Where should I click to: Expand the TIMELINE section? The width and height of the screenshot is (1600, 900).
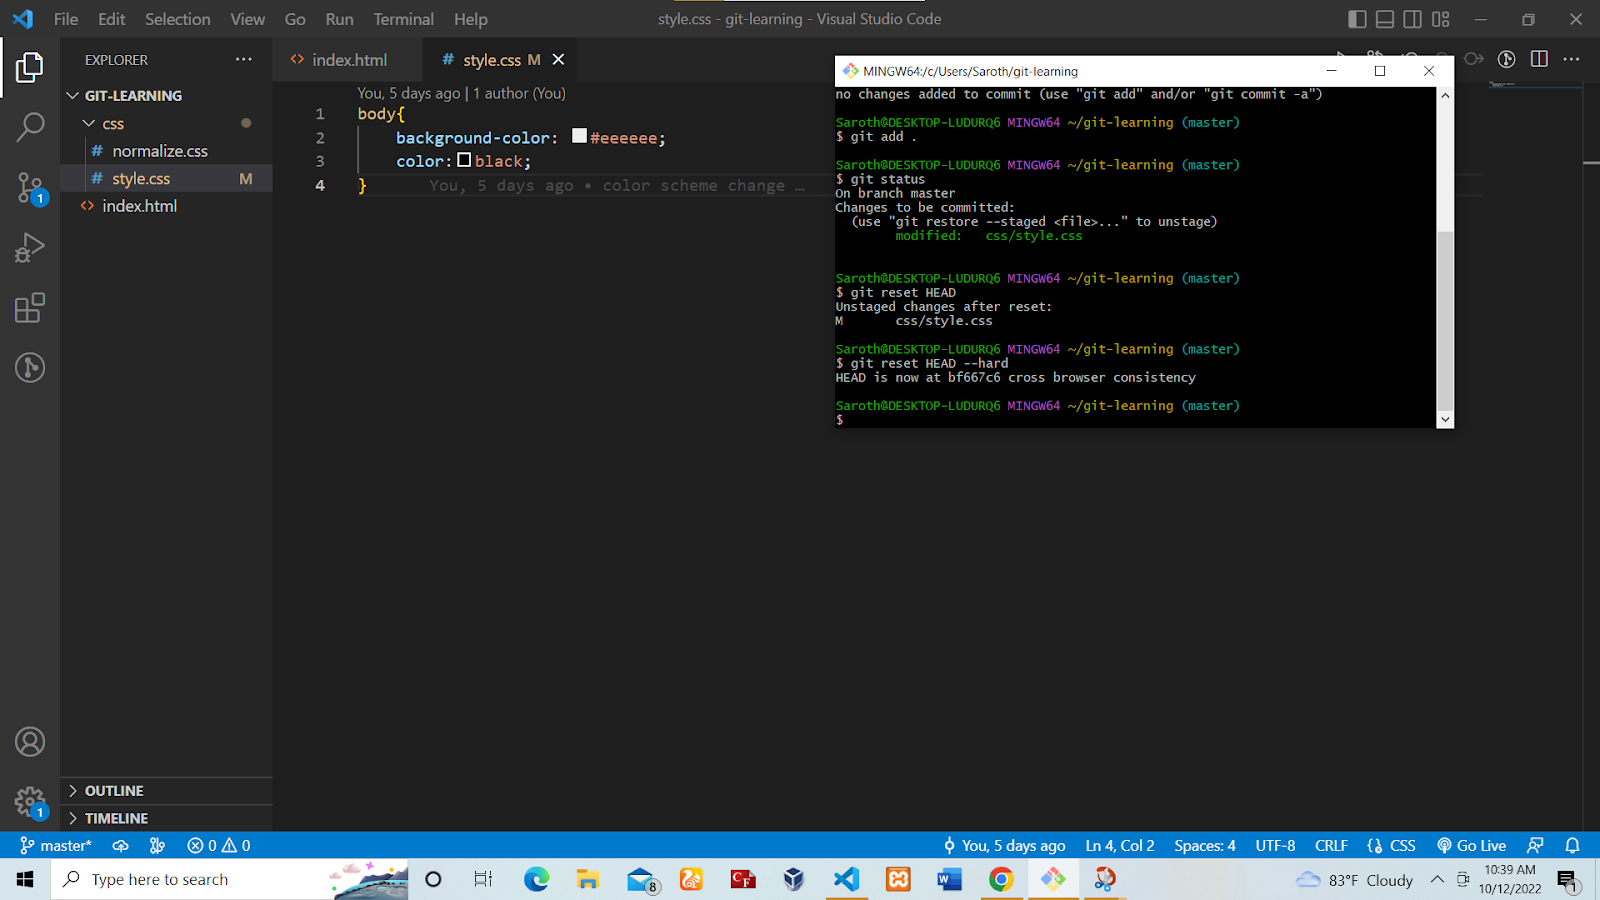115,818
